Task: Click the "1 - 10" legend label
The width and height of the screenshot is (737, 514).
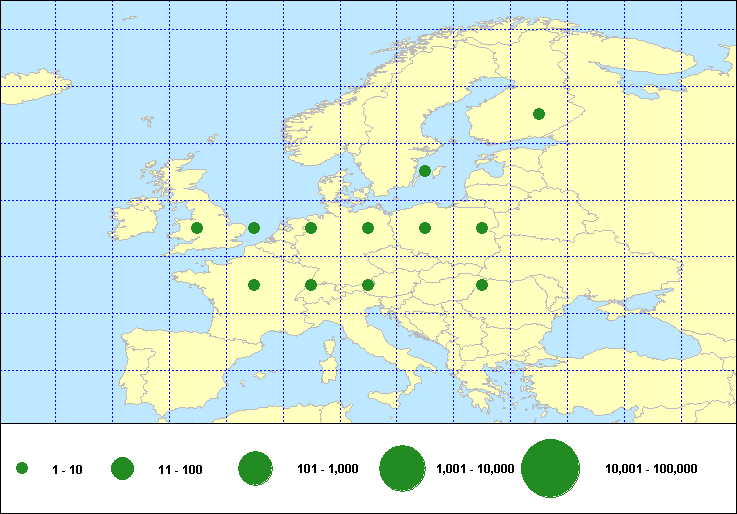Action: click(x=68, y=469)
